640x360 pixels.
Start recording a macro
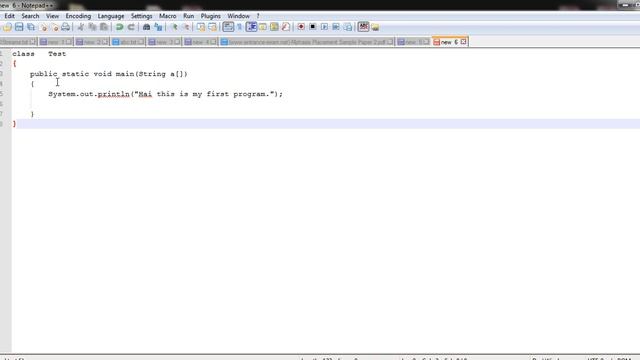pyautogui.click(x=301, y=27)
